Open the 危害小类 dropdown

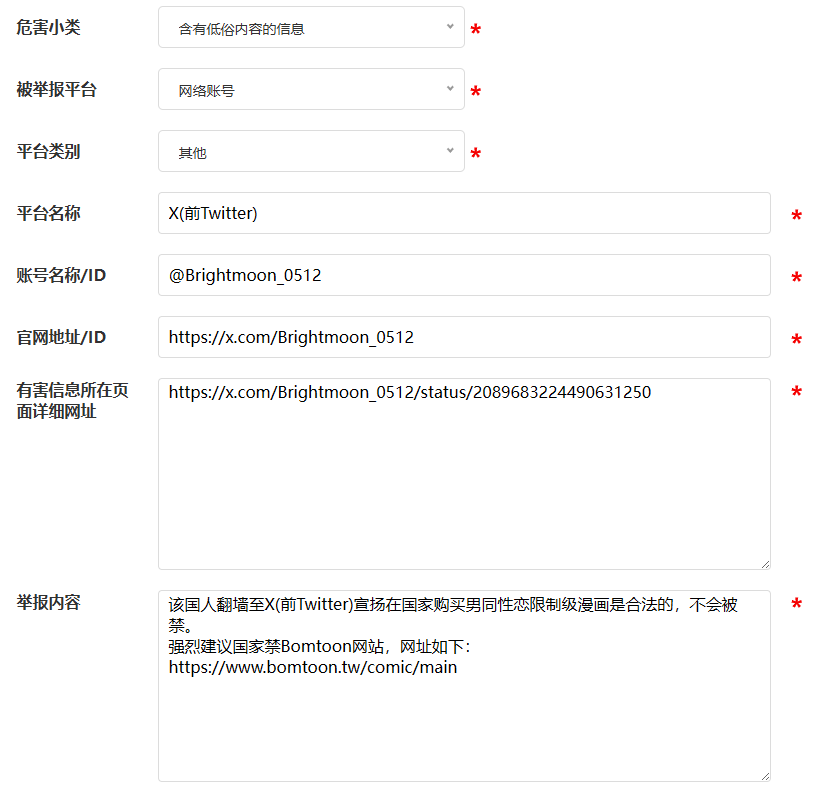pyautogui.click(x=311, y=27)
